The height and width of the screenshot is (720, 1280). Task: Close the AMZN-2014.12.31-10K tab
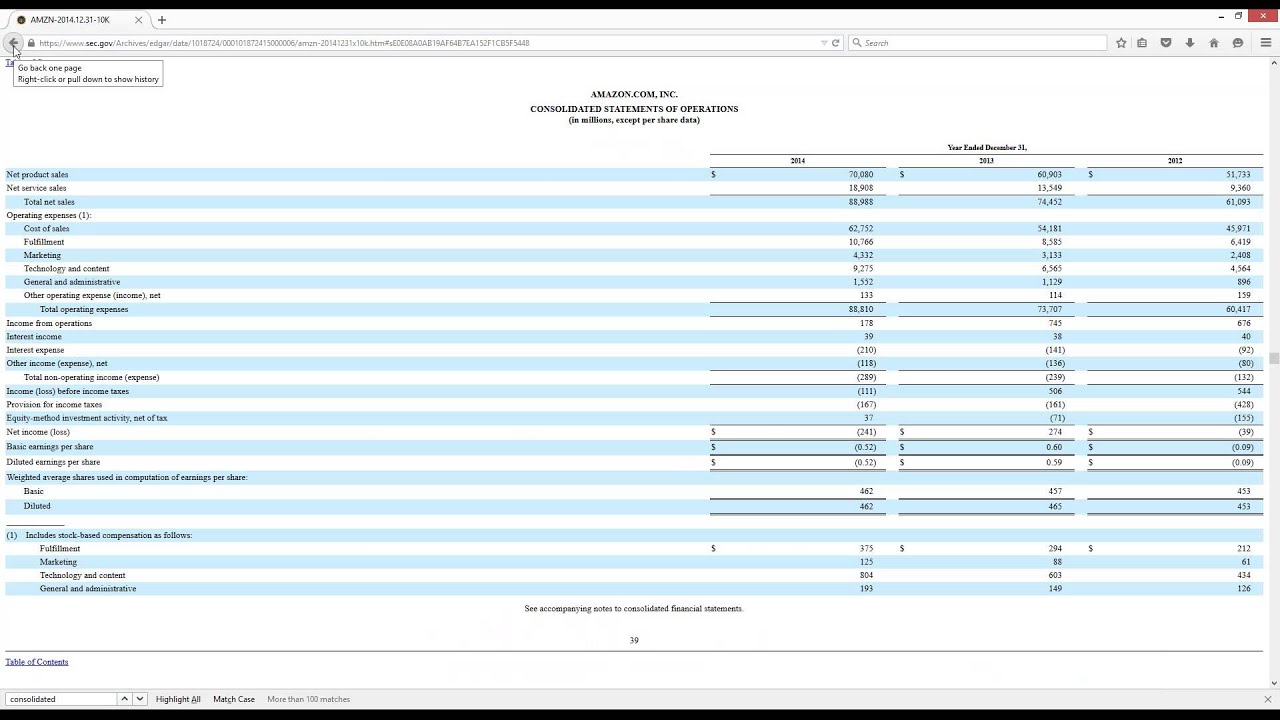139,20
